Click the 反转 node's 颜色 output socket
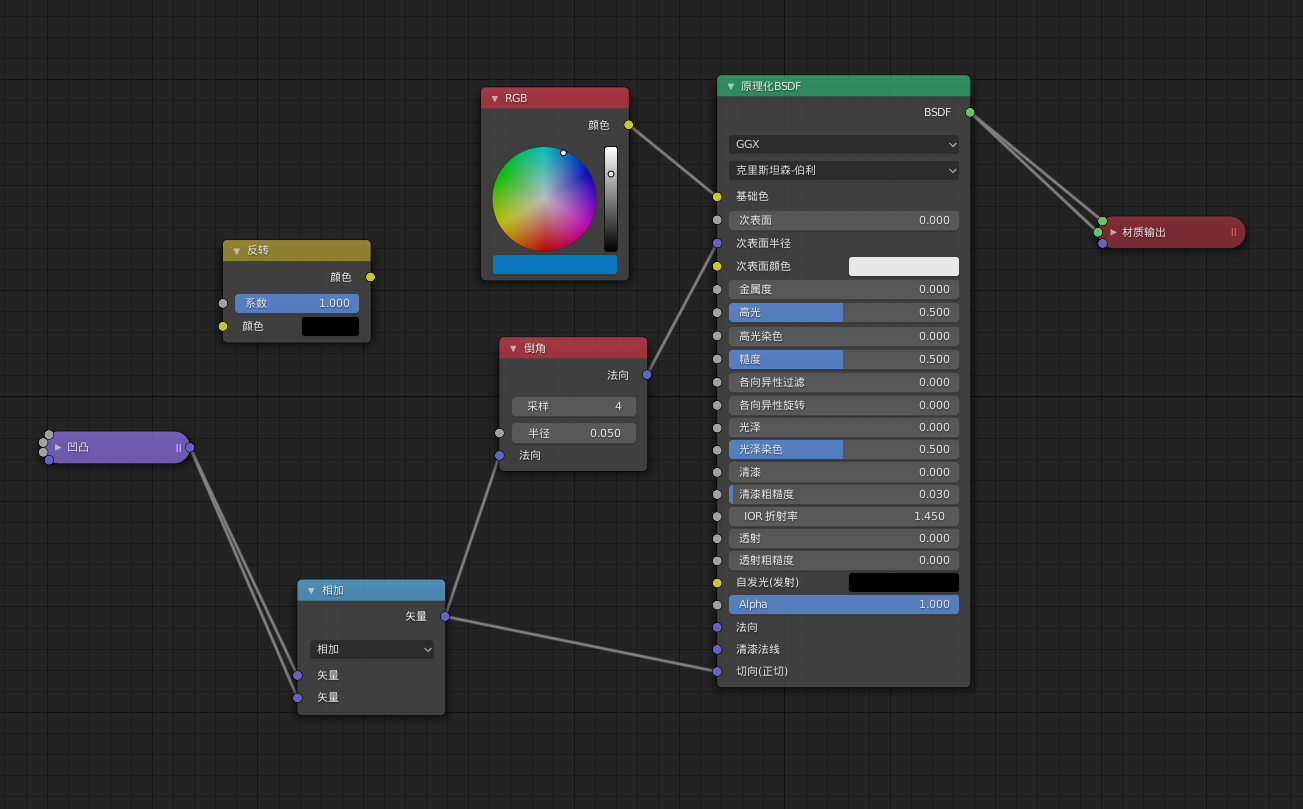The image size is (1303, 809). pyautogui.click(x=370, y=277)
